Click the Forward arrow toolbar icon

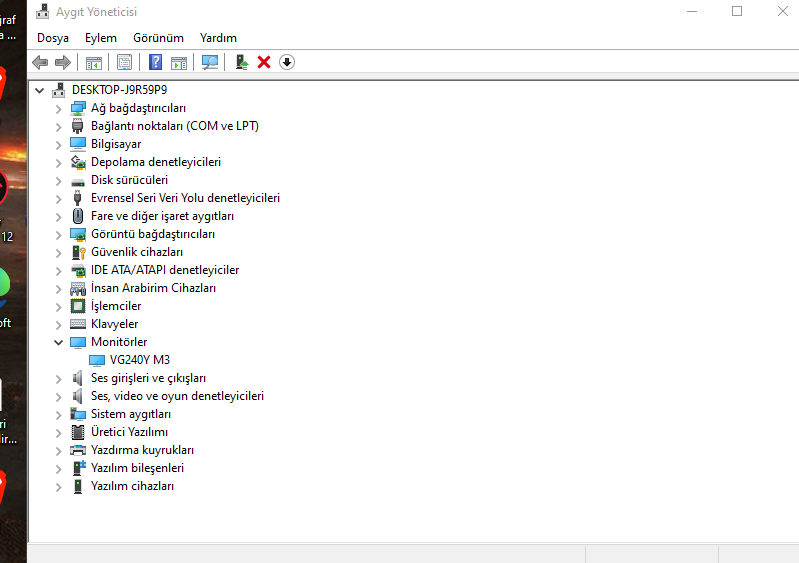tap(63, 62)
